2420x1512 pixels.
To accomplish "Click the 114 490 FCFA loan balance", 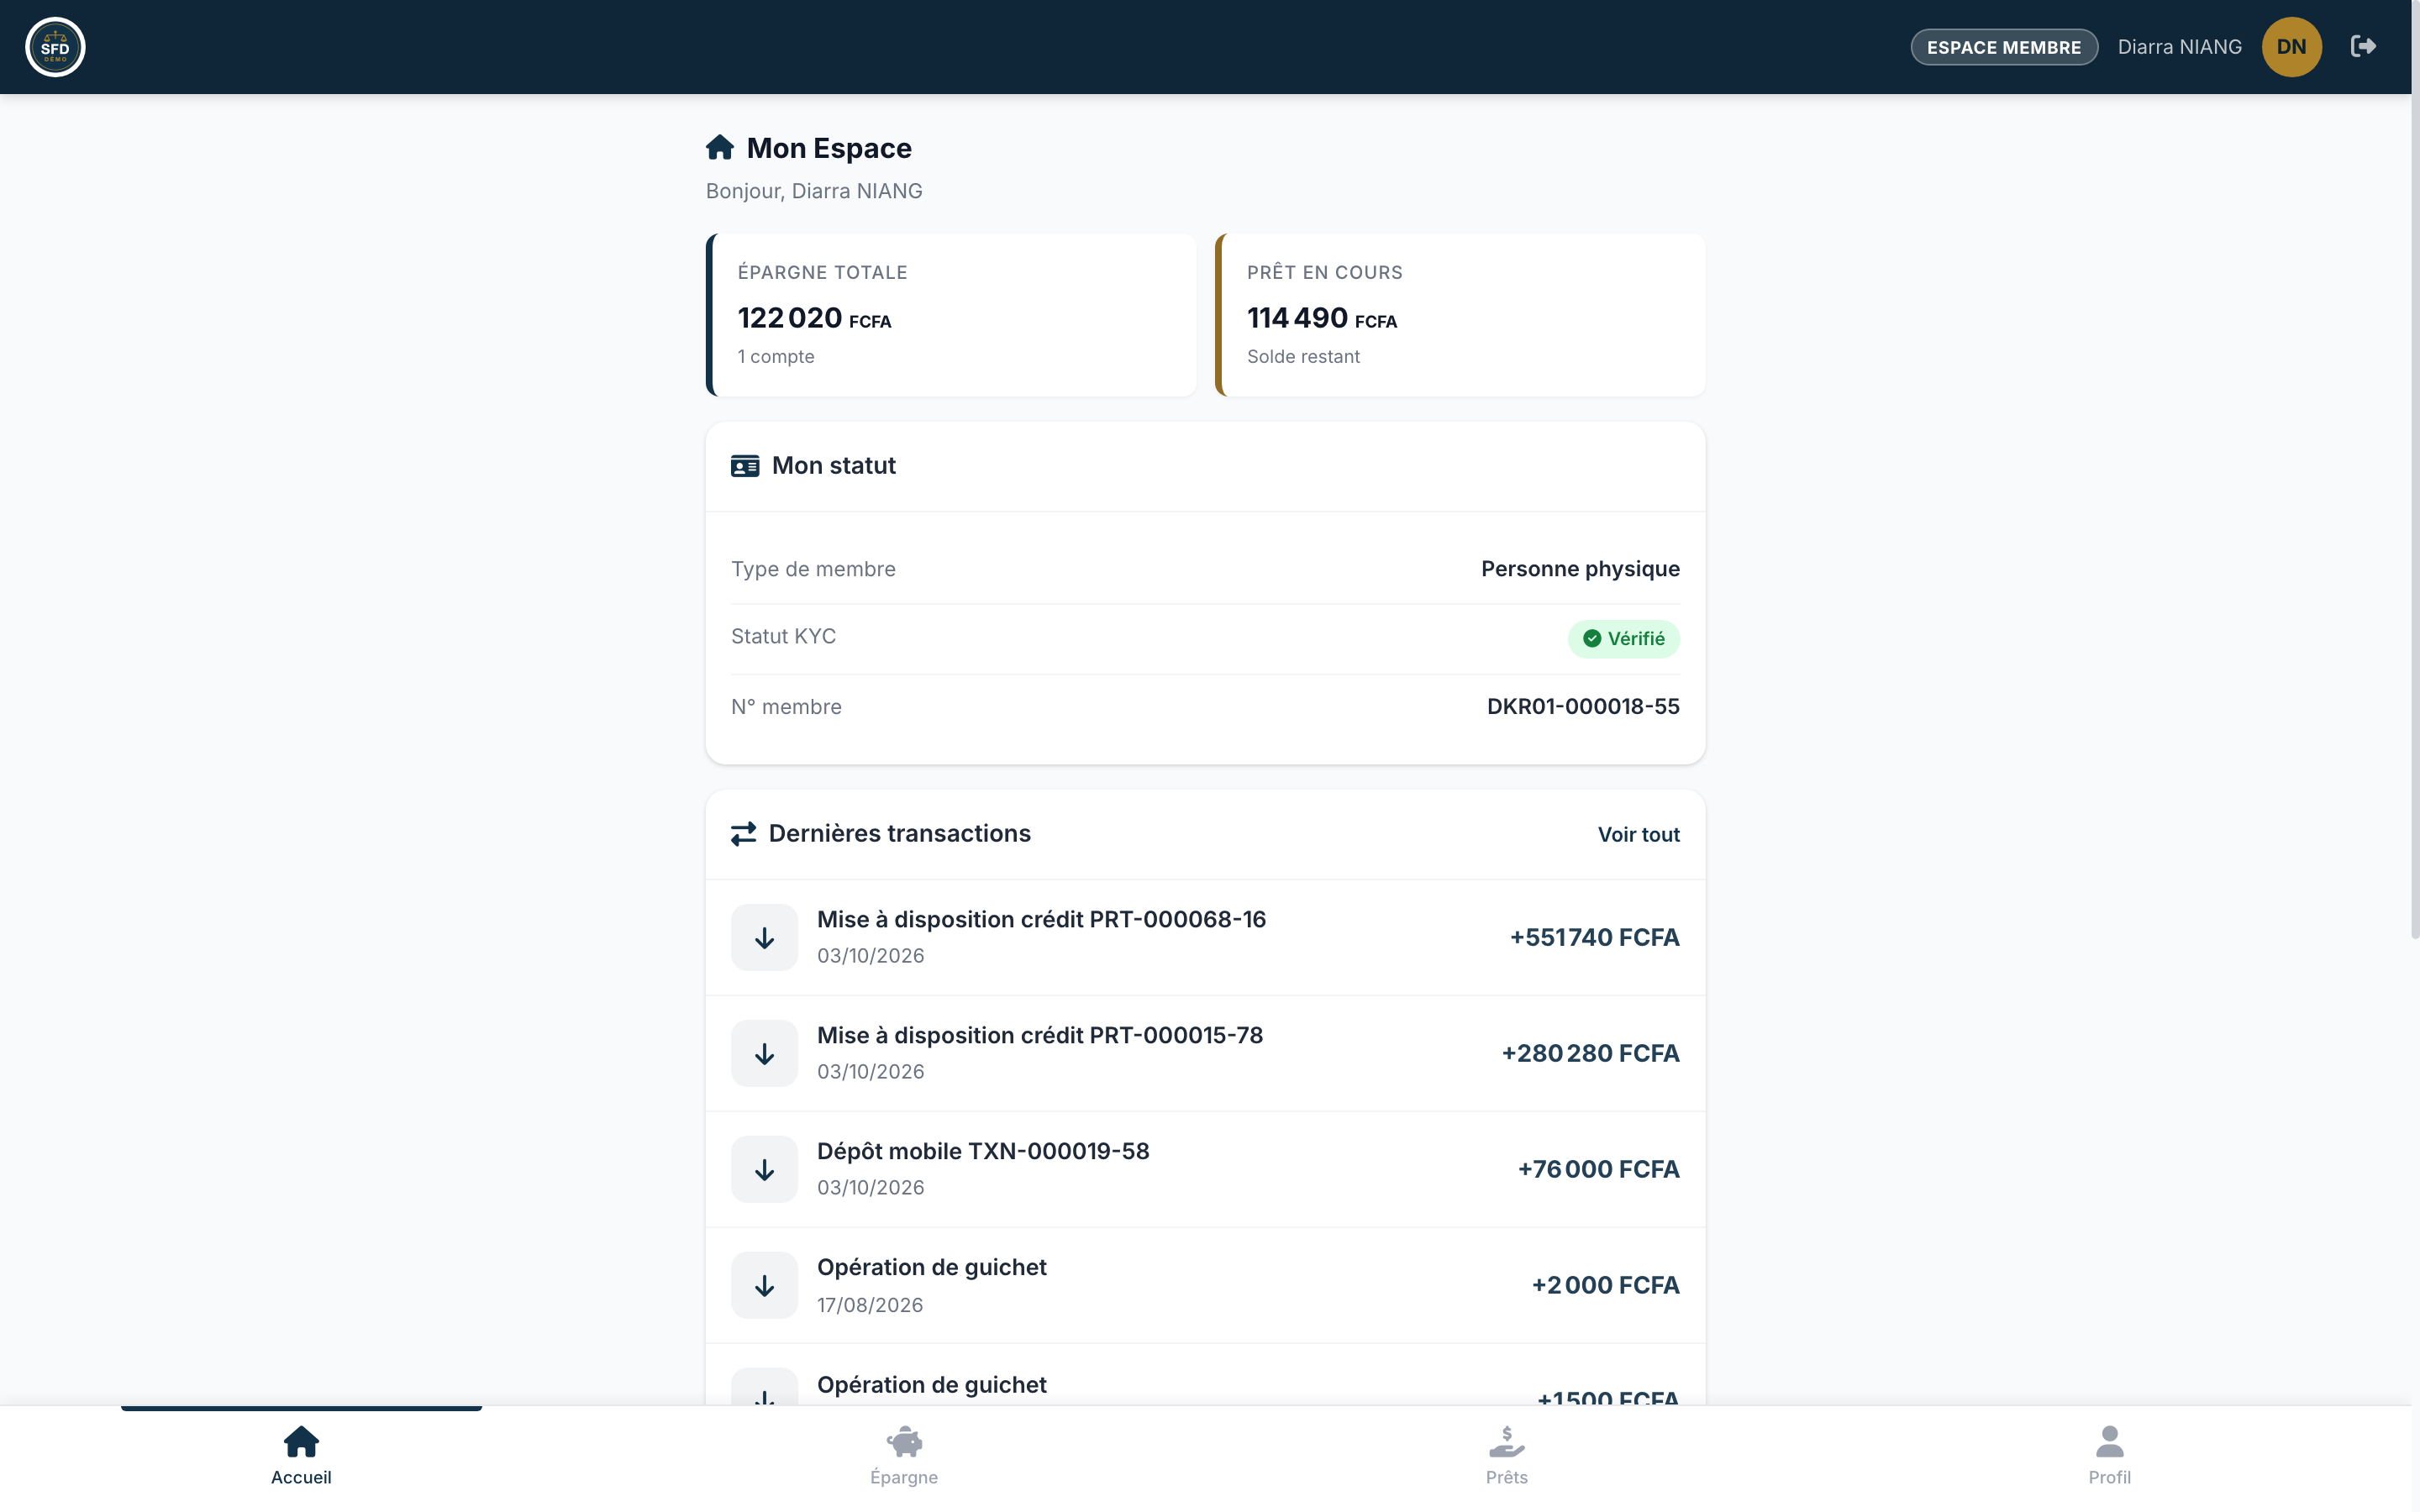I will pyautogui.click(x=1322, y=318).
